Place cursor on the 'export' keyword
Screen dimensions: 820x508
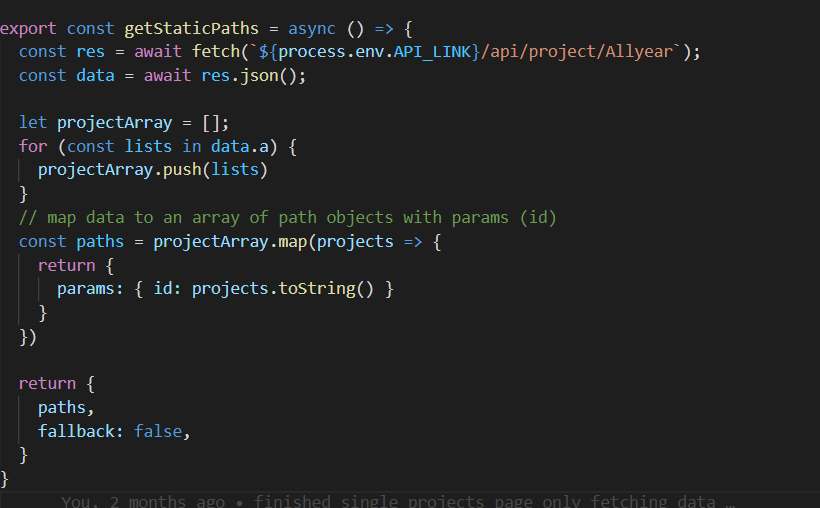click(28, 29)
